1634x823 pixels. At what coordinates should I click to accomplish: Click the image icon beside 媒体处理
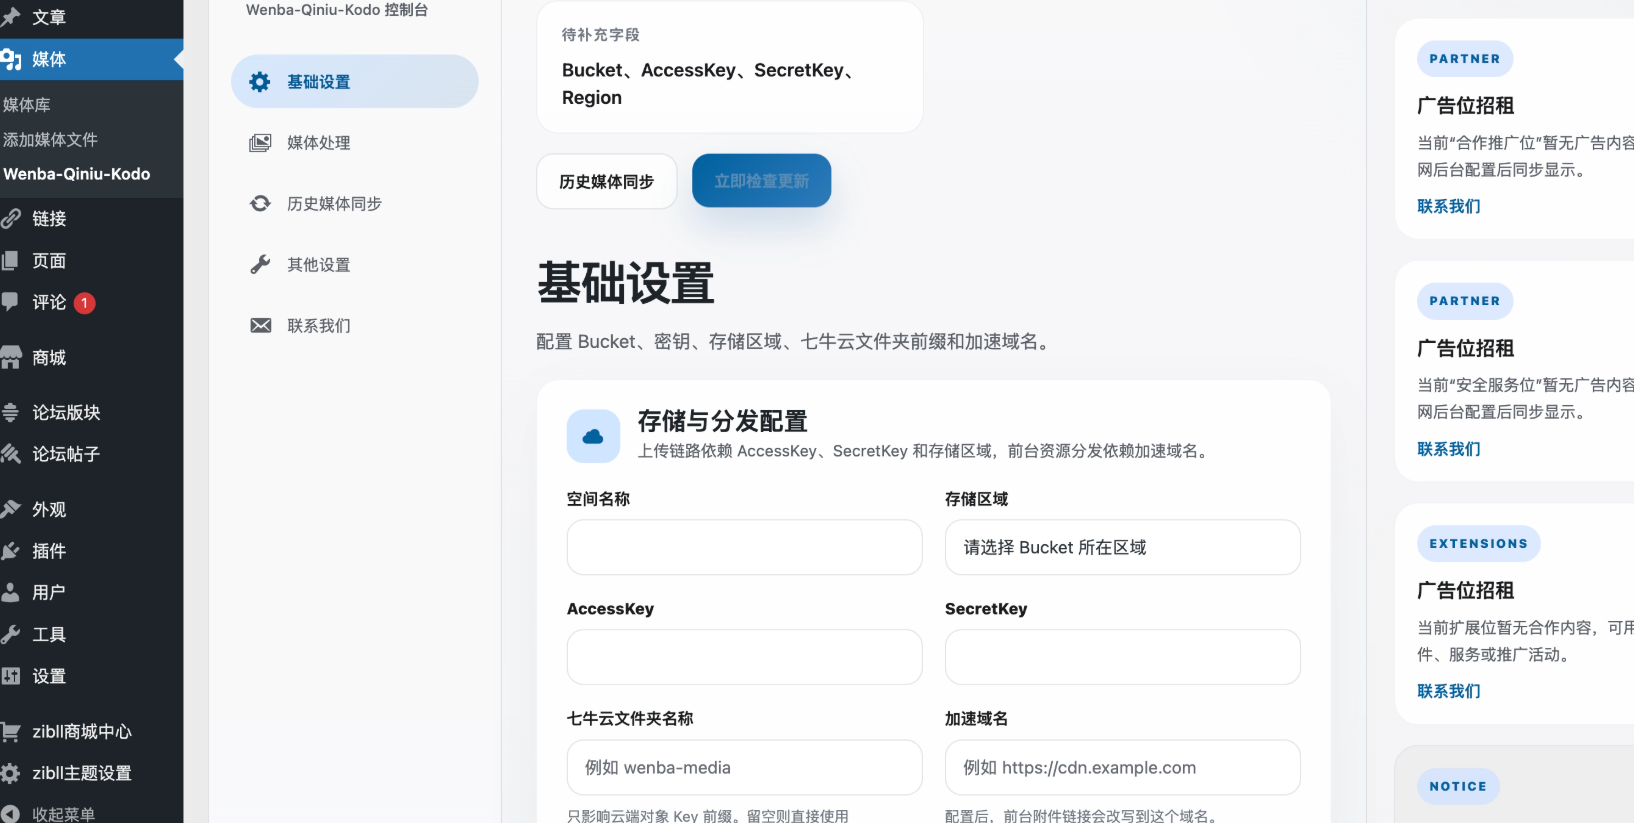[x=260, y=143]
